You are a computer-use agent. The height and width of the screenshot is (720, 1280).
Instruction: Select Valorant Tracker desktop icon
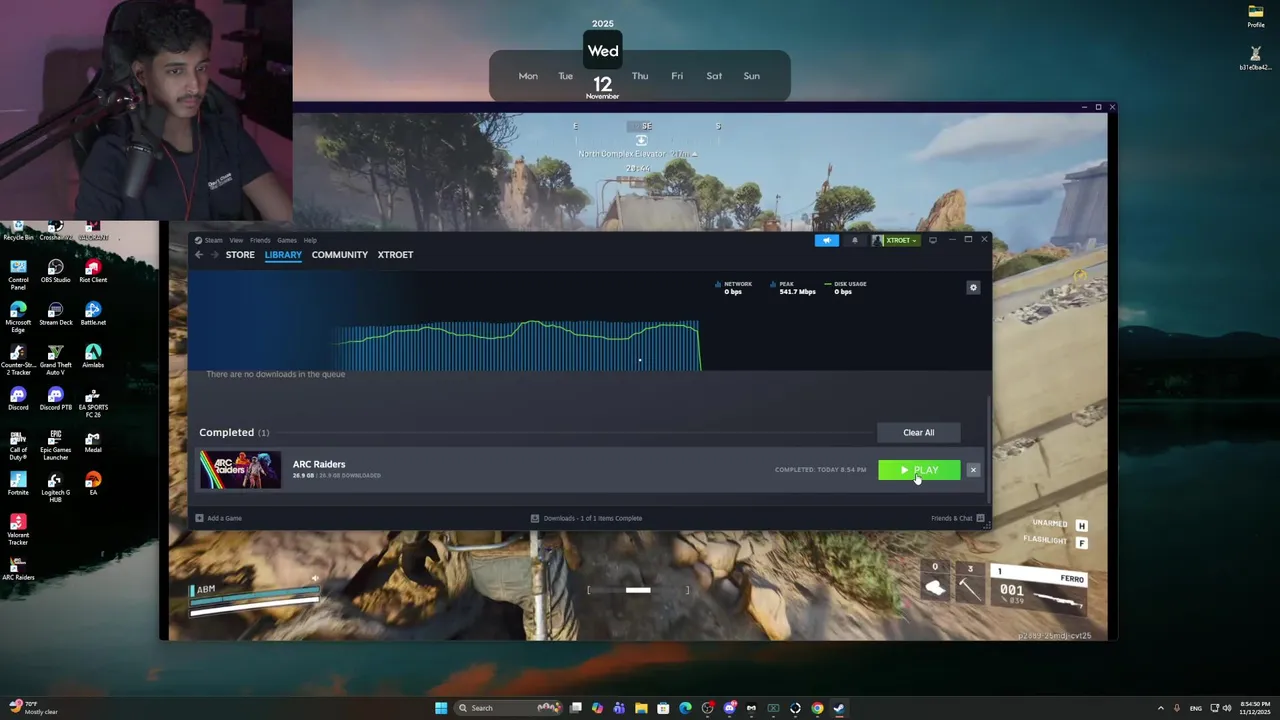pyautogui.click(x=18, y=530)
